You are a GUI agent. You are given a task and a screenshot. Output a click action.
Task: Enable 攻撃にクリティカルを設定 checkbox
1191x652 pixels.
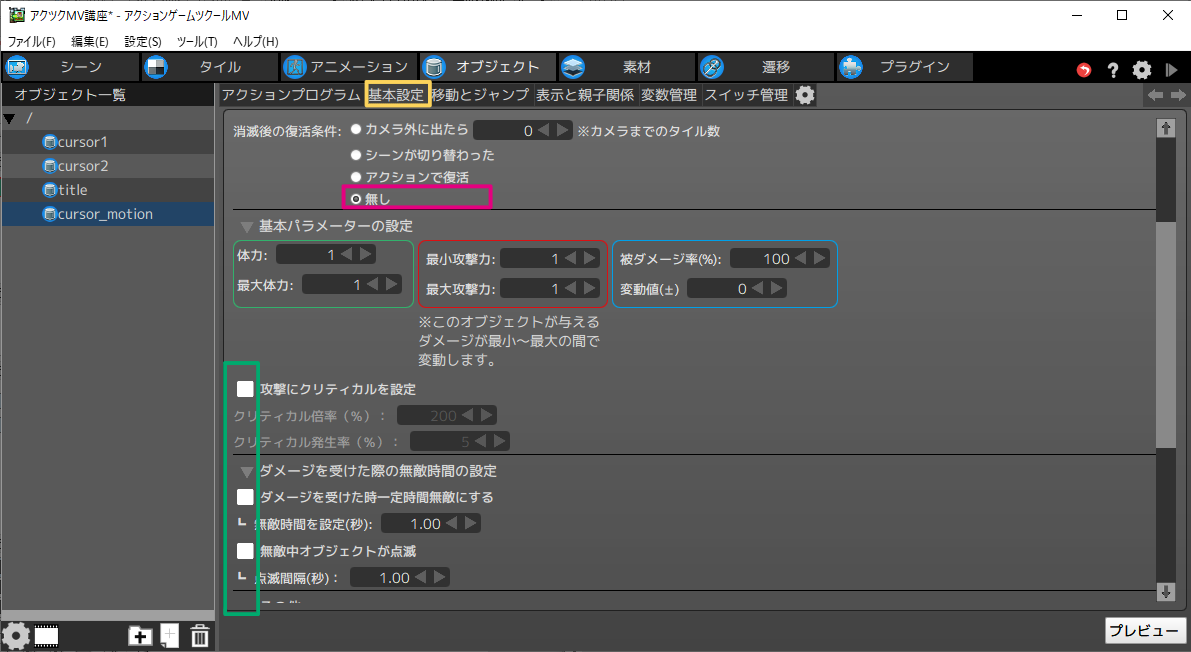pyautogui.click(x=245, y=389)
